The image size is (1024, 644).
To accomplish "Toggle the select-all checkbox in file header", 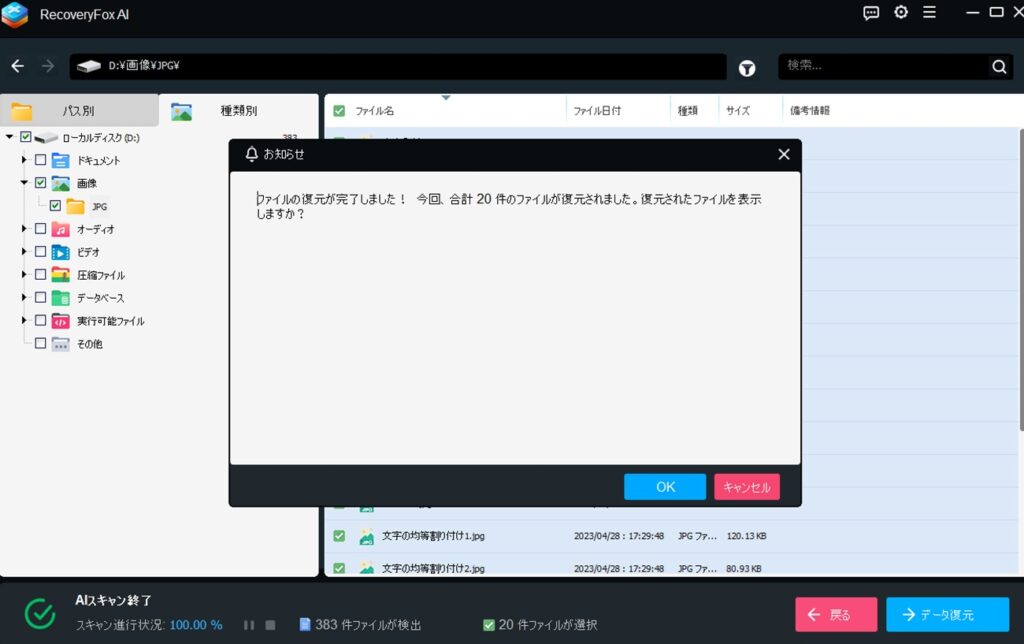I will point(339,111).
